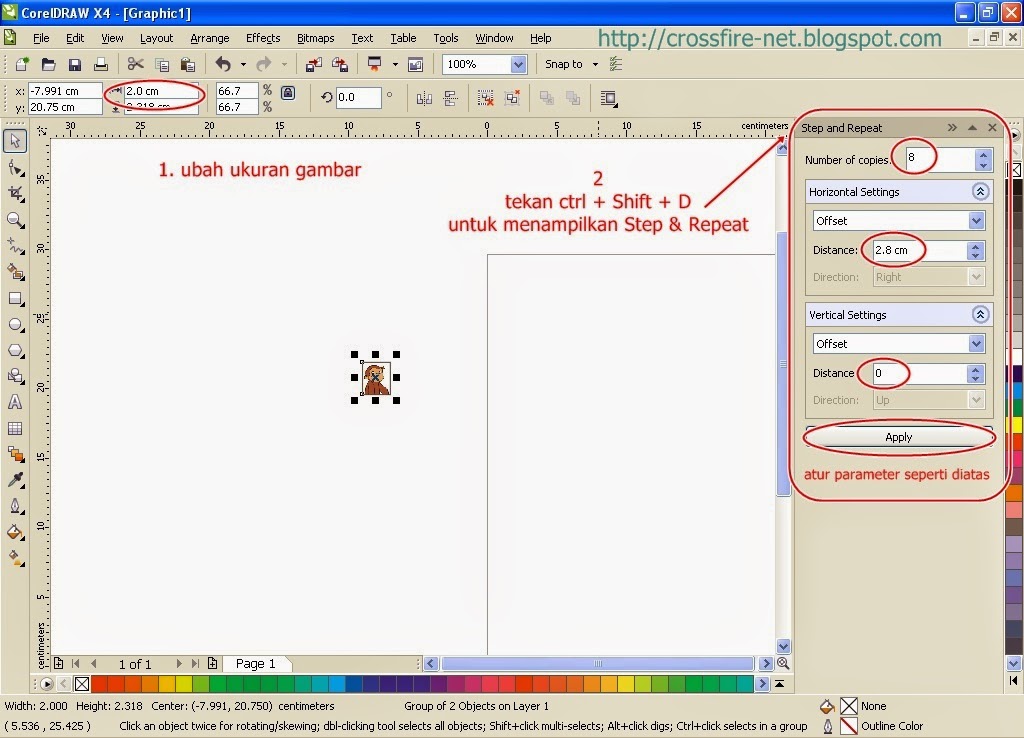This screenshot has height=738, width=1024.
Task: Select the Interactive Blend tool
Action: coord(15,455)
